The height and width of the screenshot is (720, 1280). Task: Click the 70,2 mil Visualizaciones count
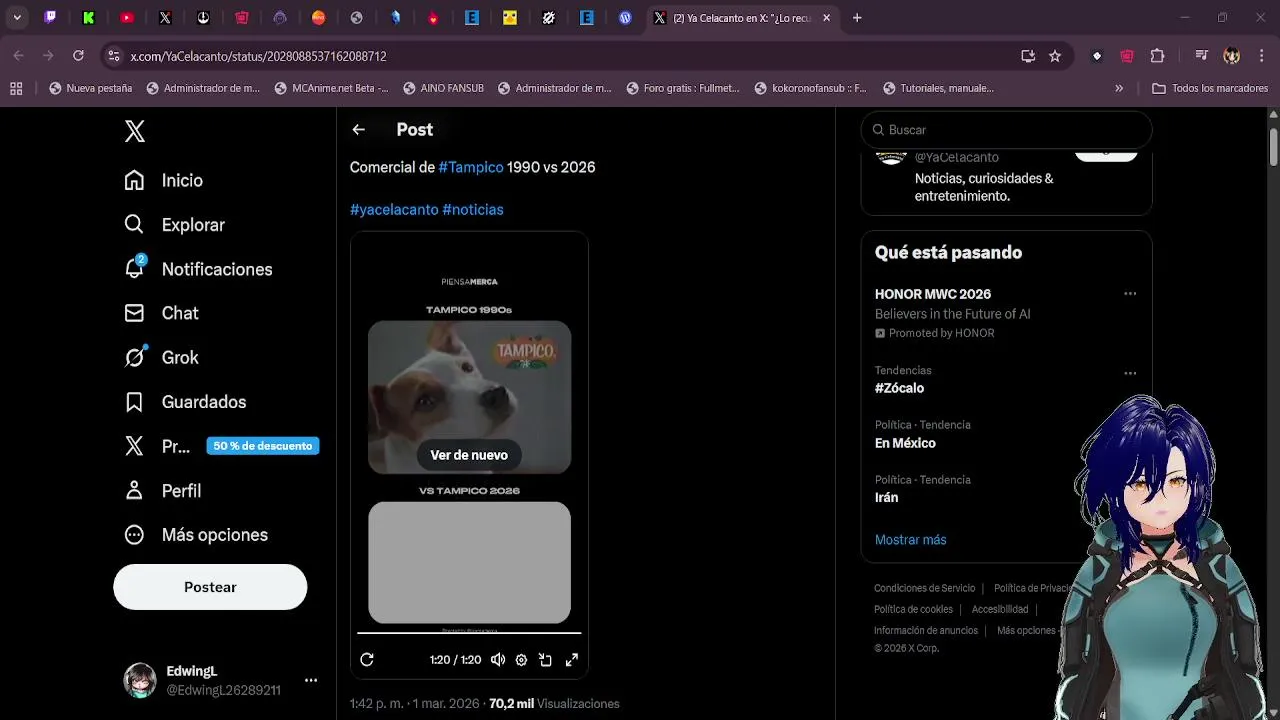554,704
